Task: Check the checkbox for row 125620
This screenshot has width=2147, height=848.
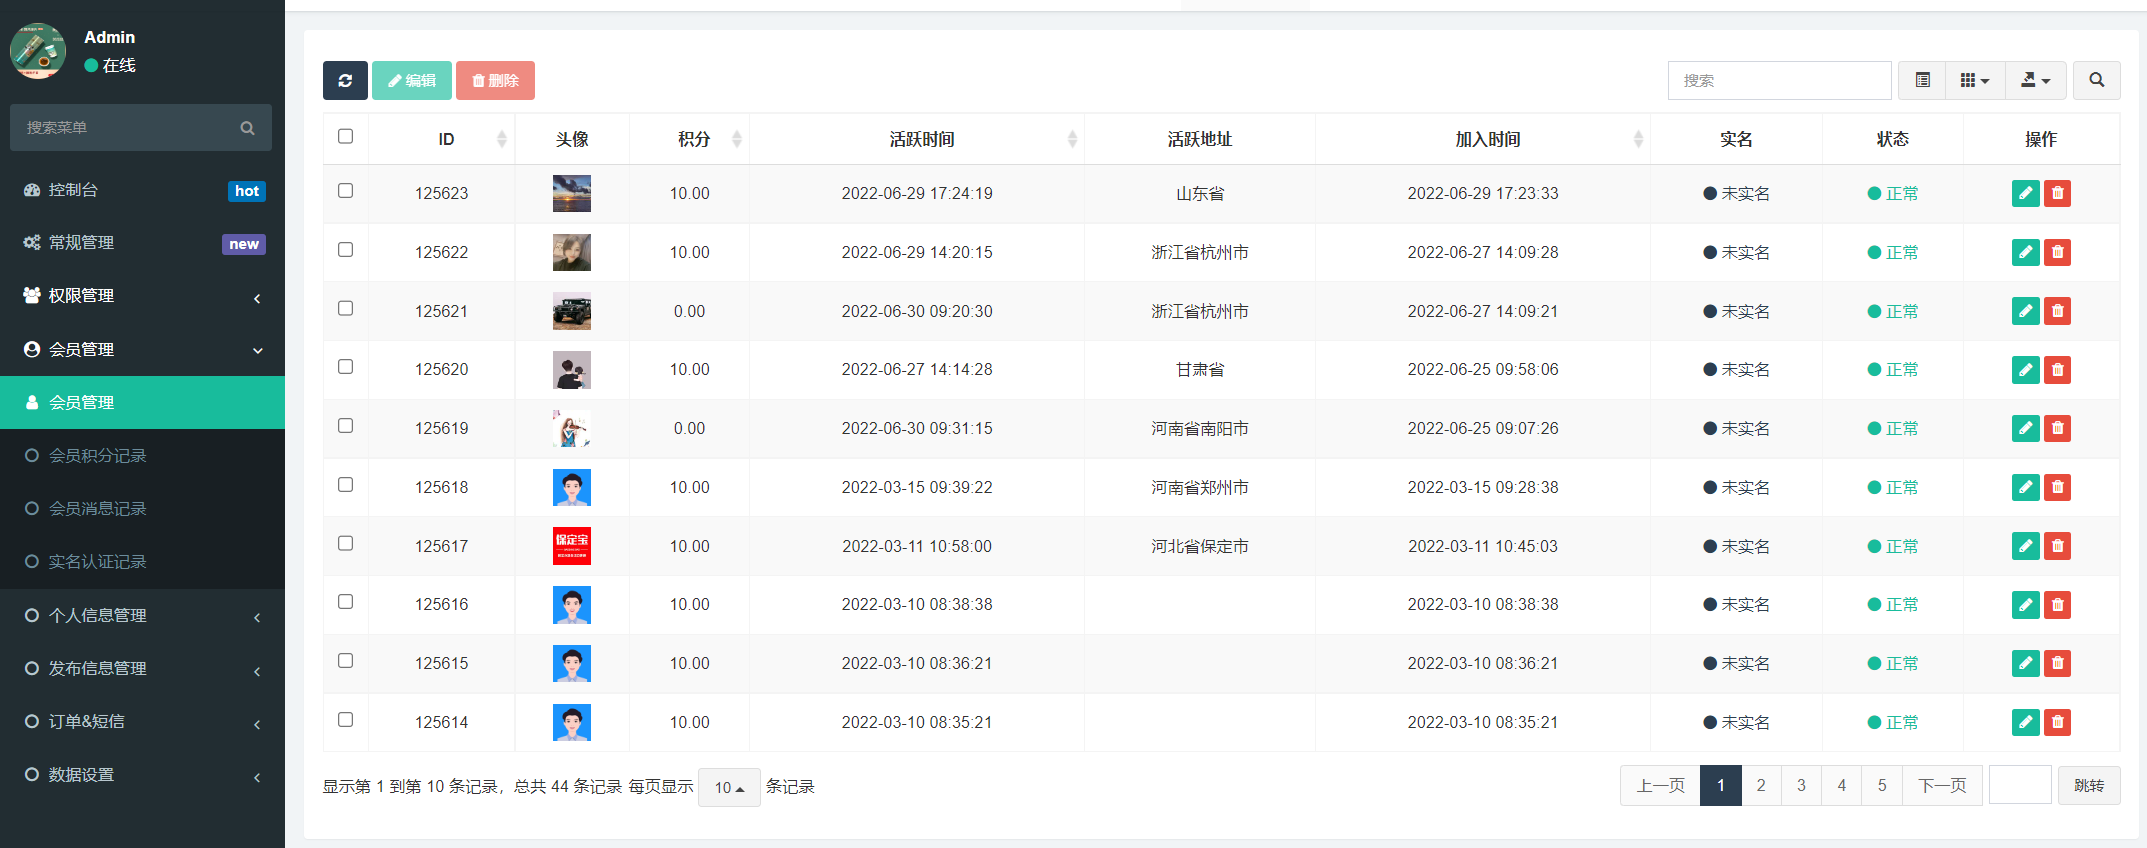Action: 345,366
